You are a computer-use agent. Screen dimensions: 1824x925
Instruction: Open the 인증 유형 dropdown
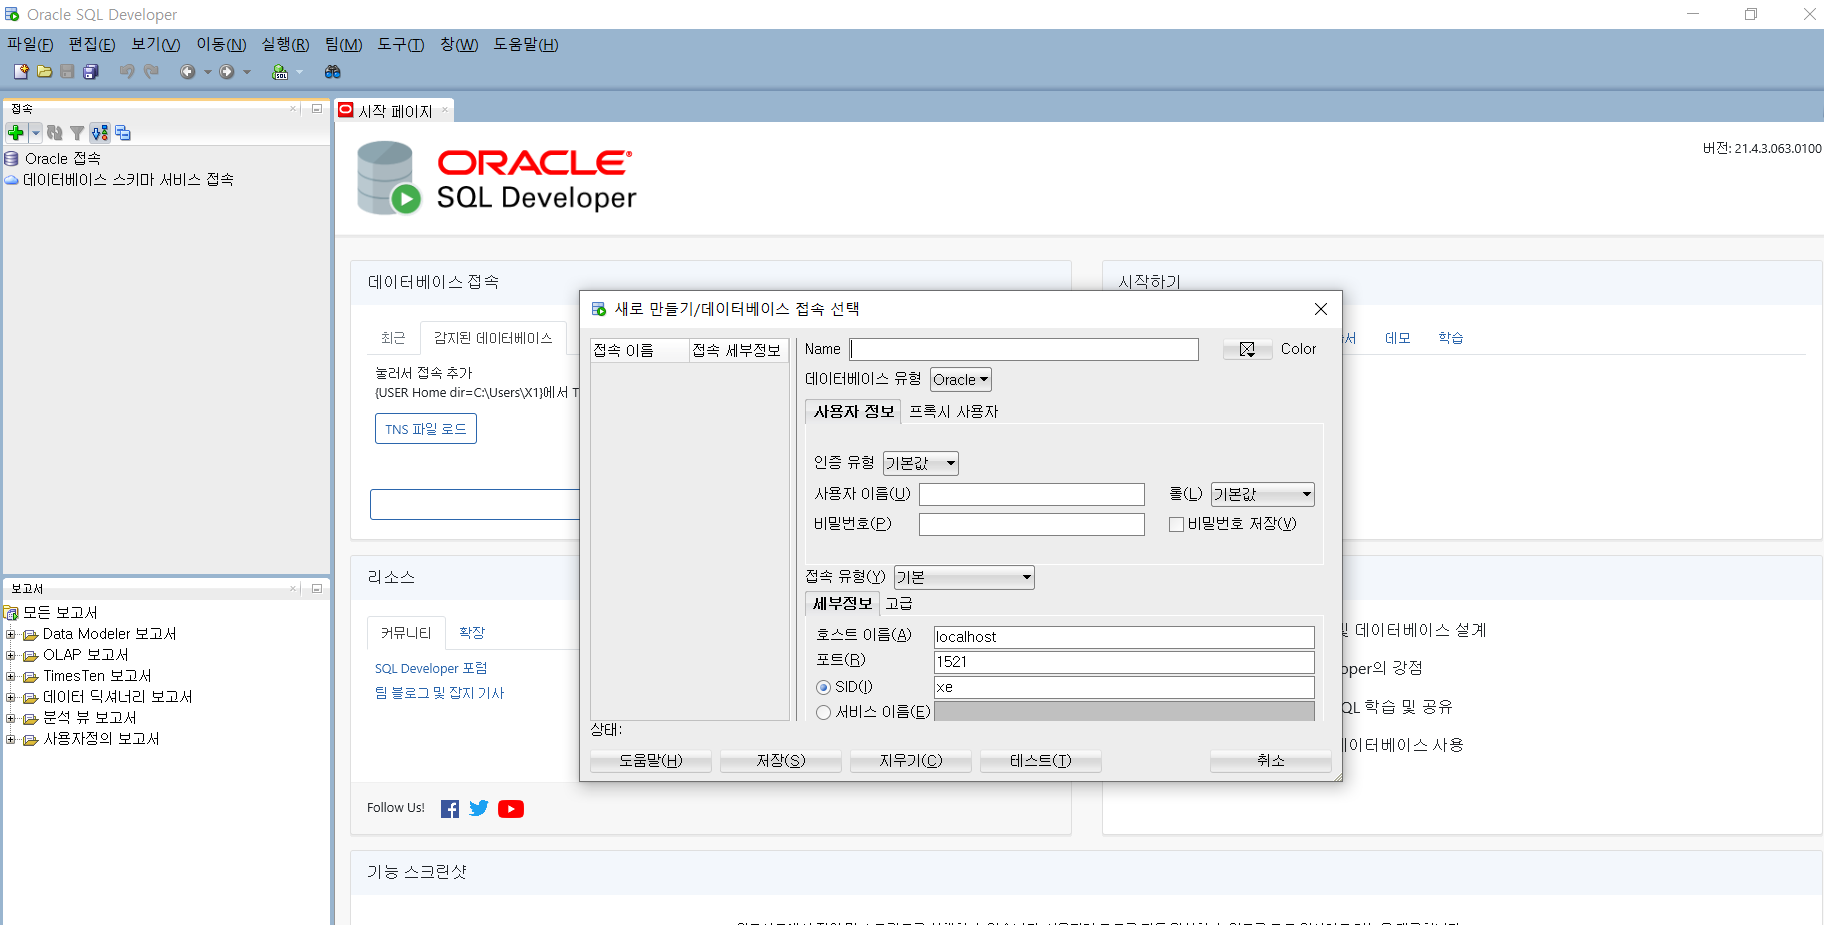tap(921, 463)
